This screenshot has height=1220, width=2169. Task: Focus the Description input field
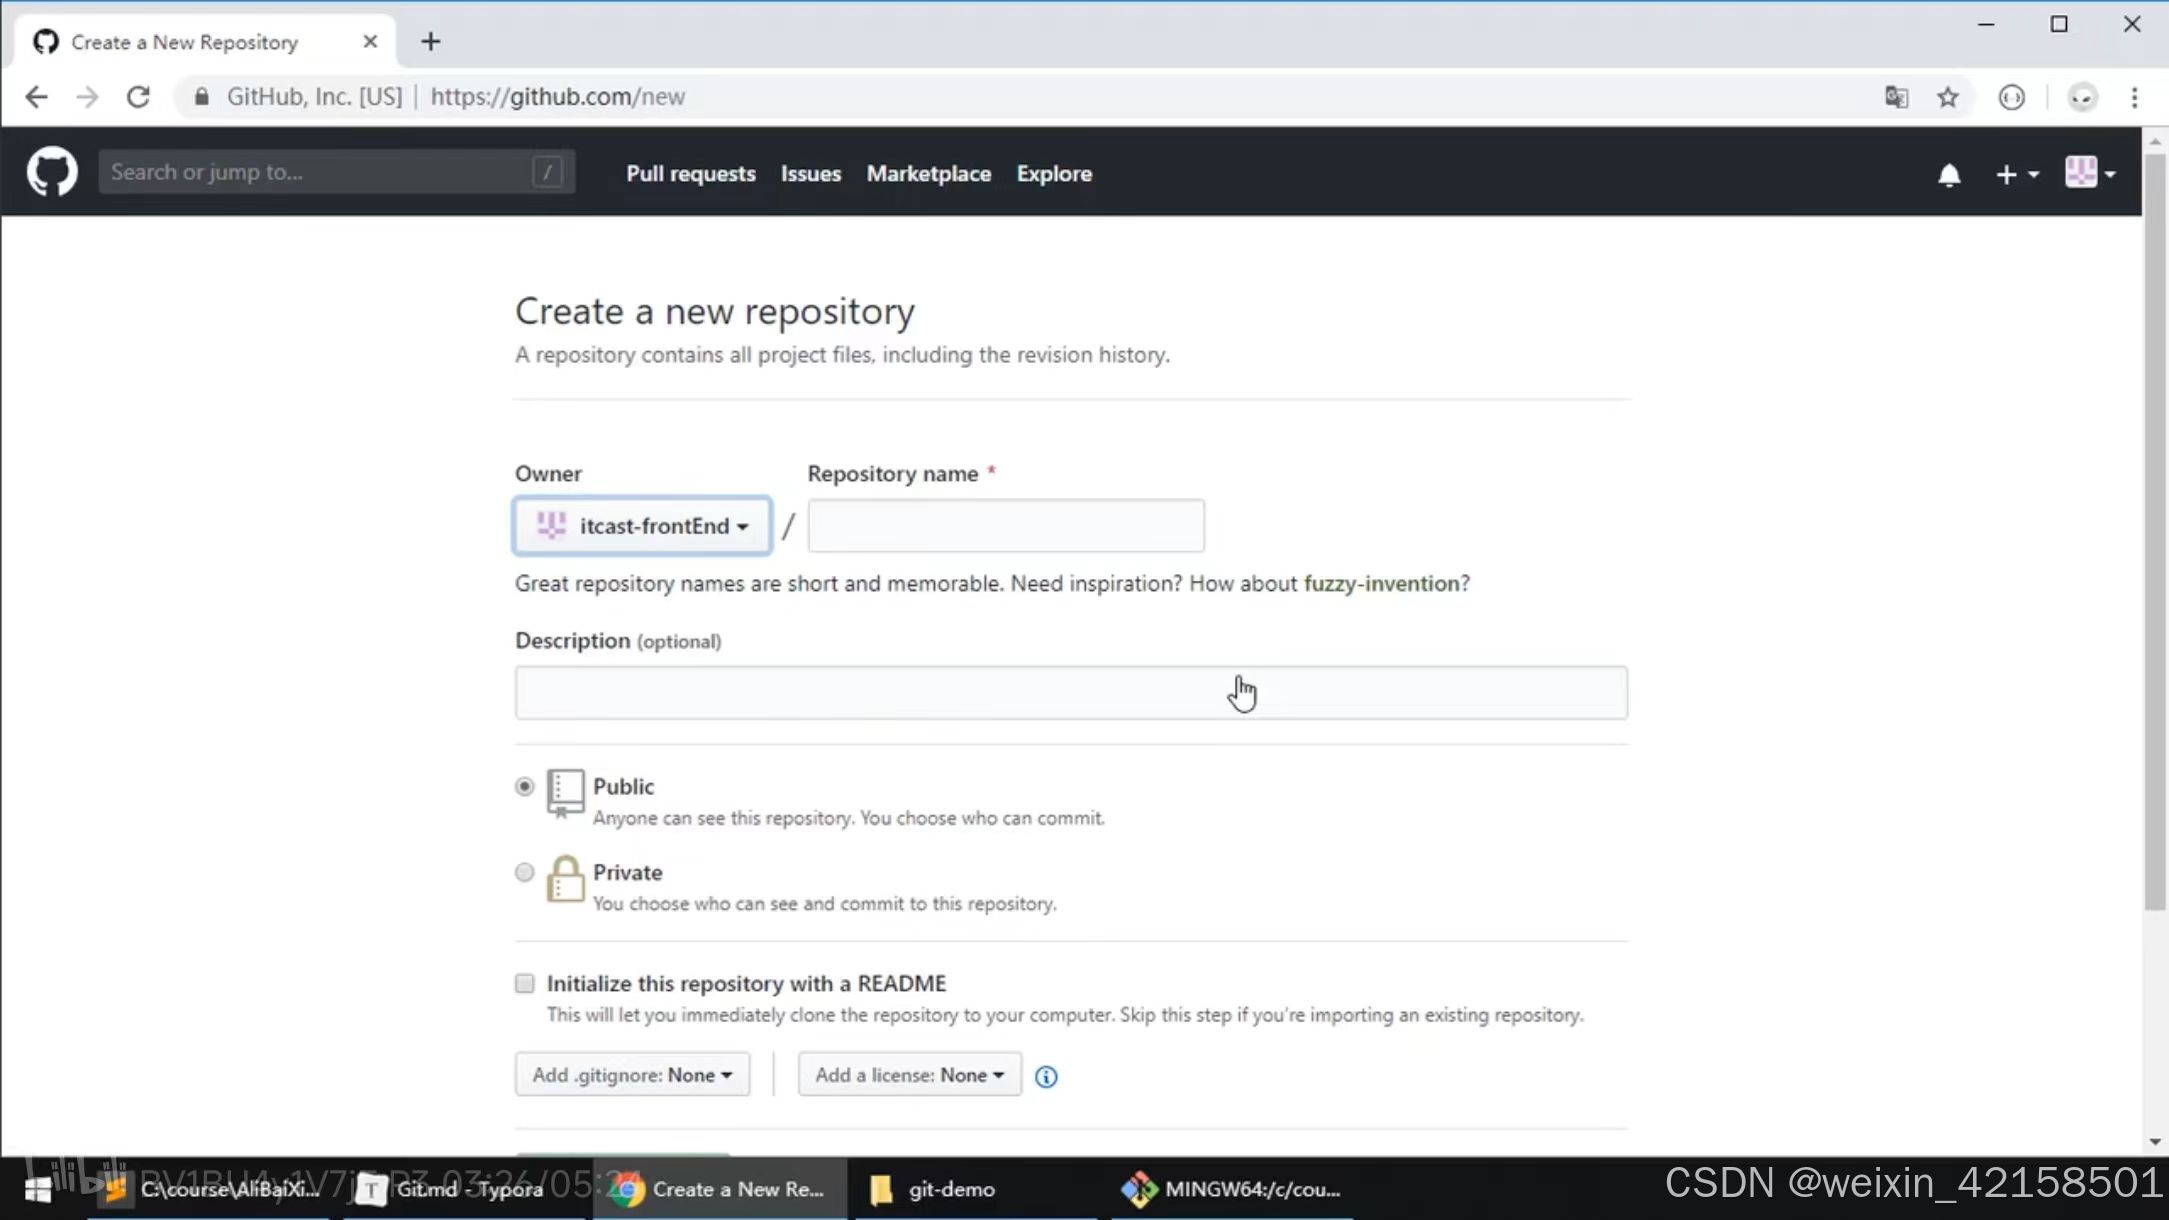click(1071, 693)
